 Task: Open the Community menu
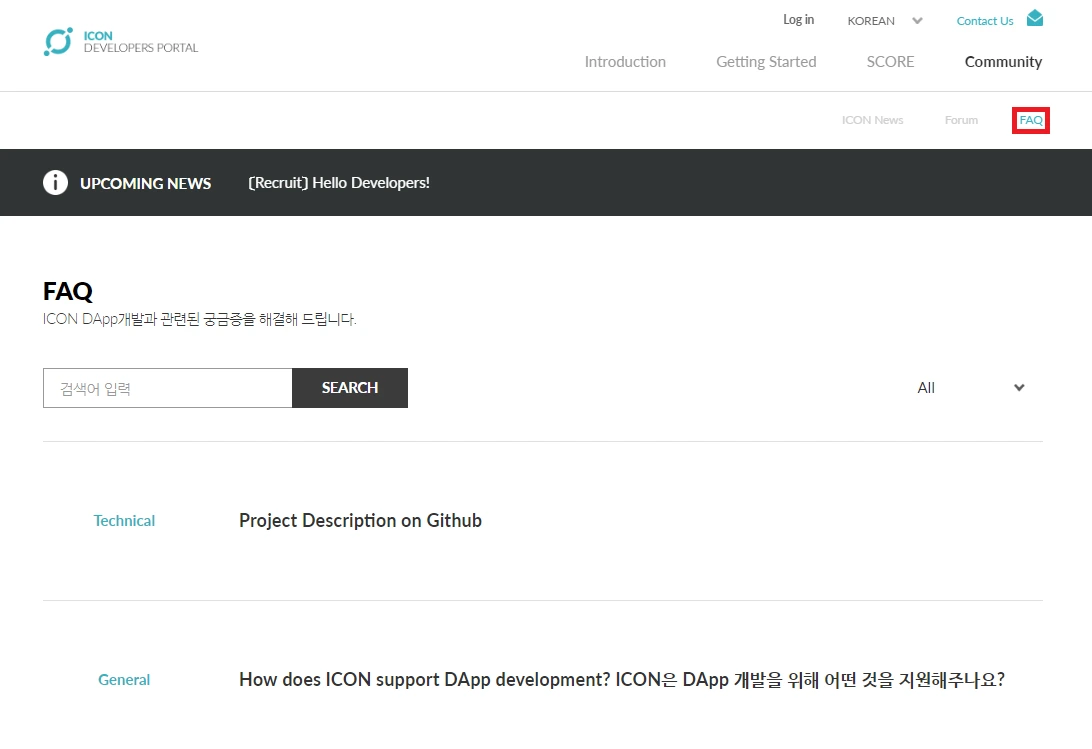click(x=1003, y=62)
